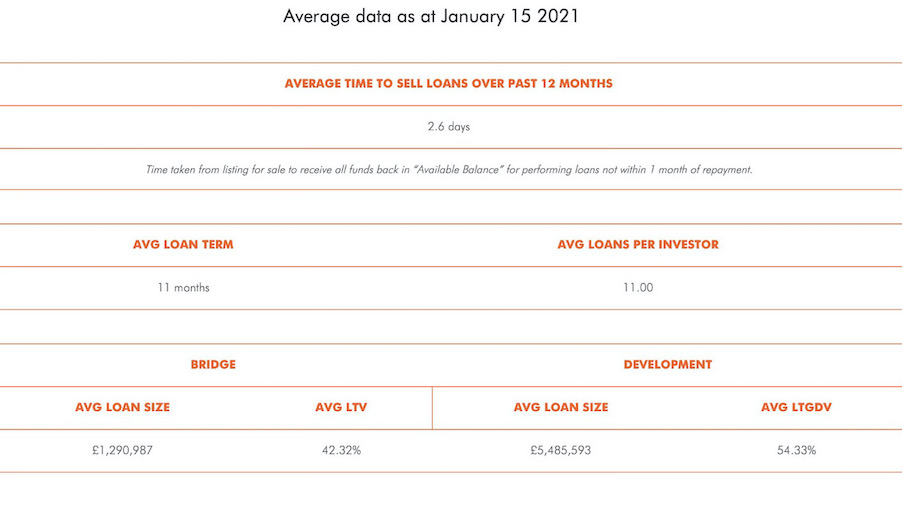902x508 pixels.
Task: Click the 2.6 days value
Action: [449, 127]
